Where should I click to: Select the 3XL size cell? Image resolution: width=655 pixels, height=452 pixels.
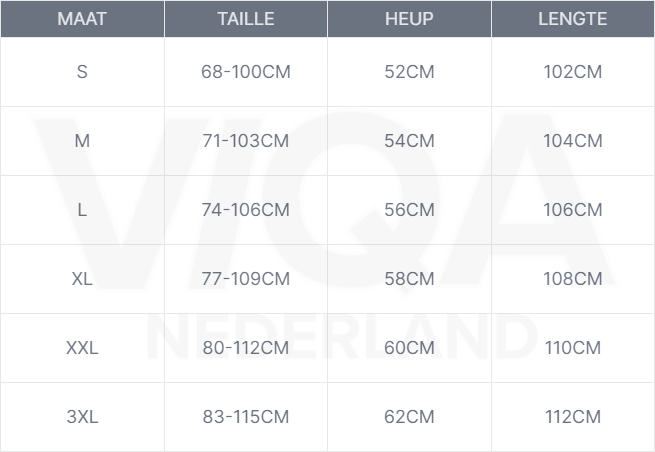pos(82,417)
